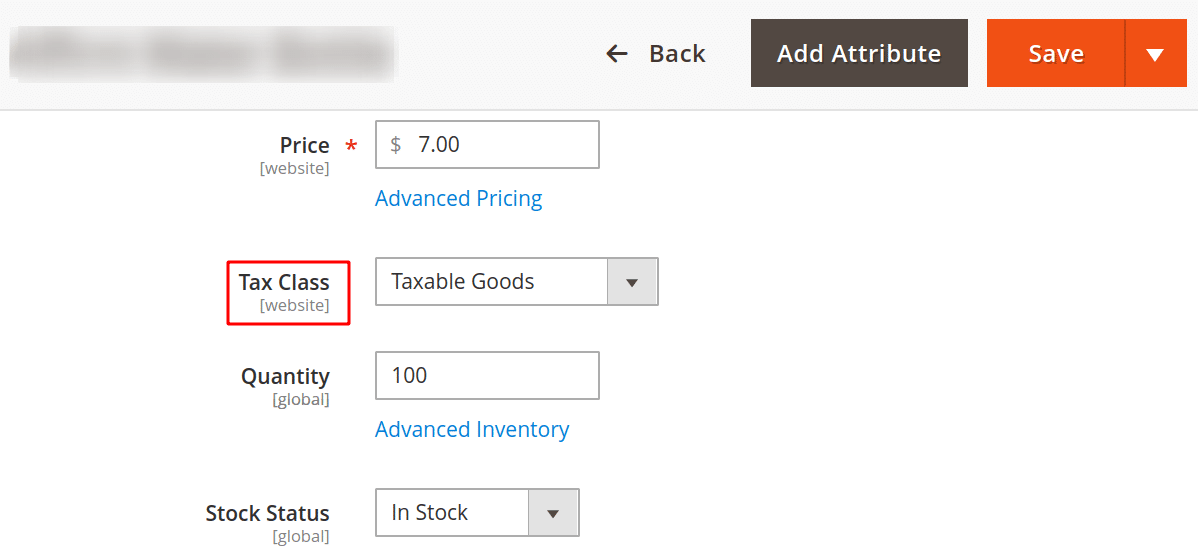1198x558 pixels.
Task: Save the product
Action: (1055, 54)
